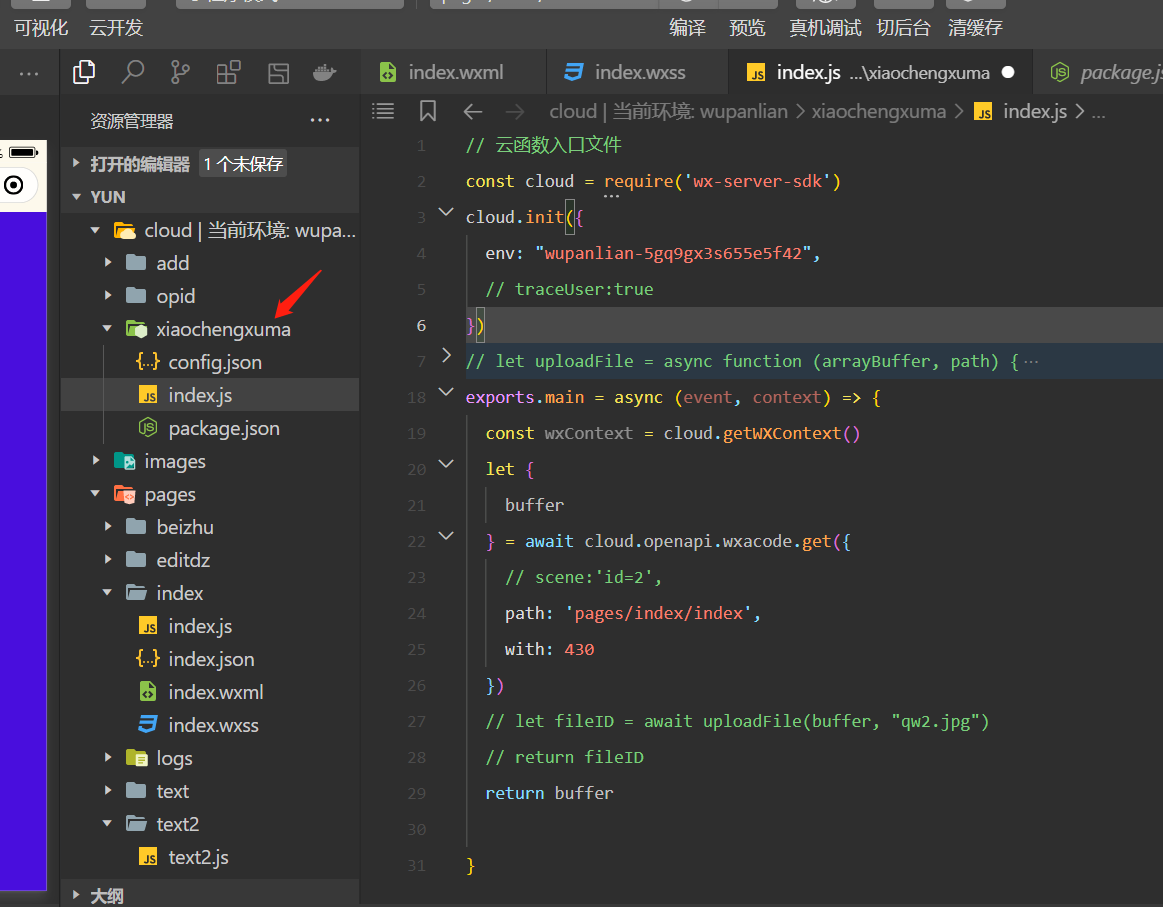Open the Docker whale icon
This screenshot has width=1163, height=907.
(325, 72)
